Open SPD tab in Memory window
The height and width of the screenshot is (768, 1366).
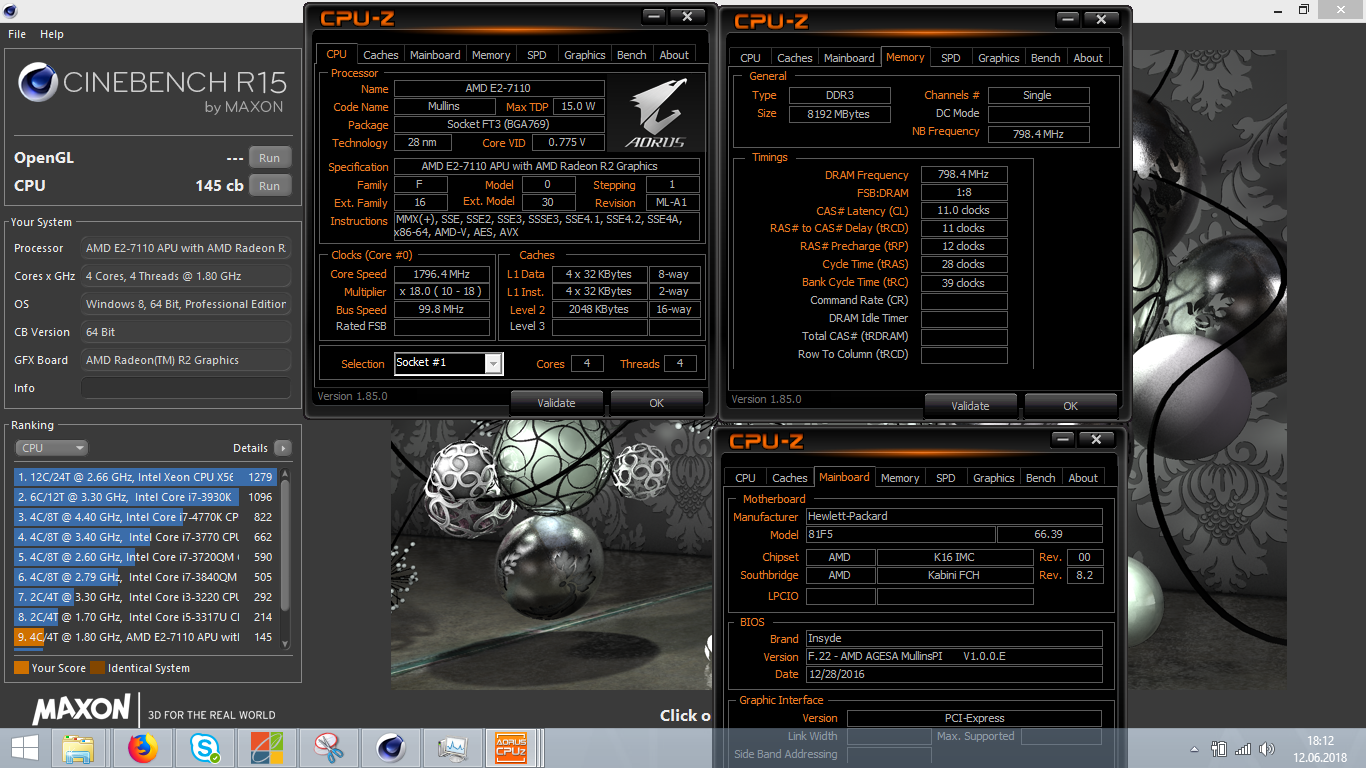coord(951,58)
